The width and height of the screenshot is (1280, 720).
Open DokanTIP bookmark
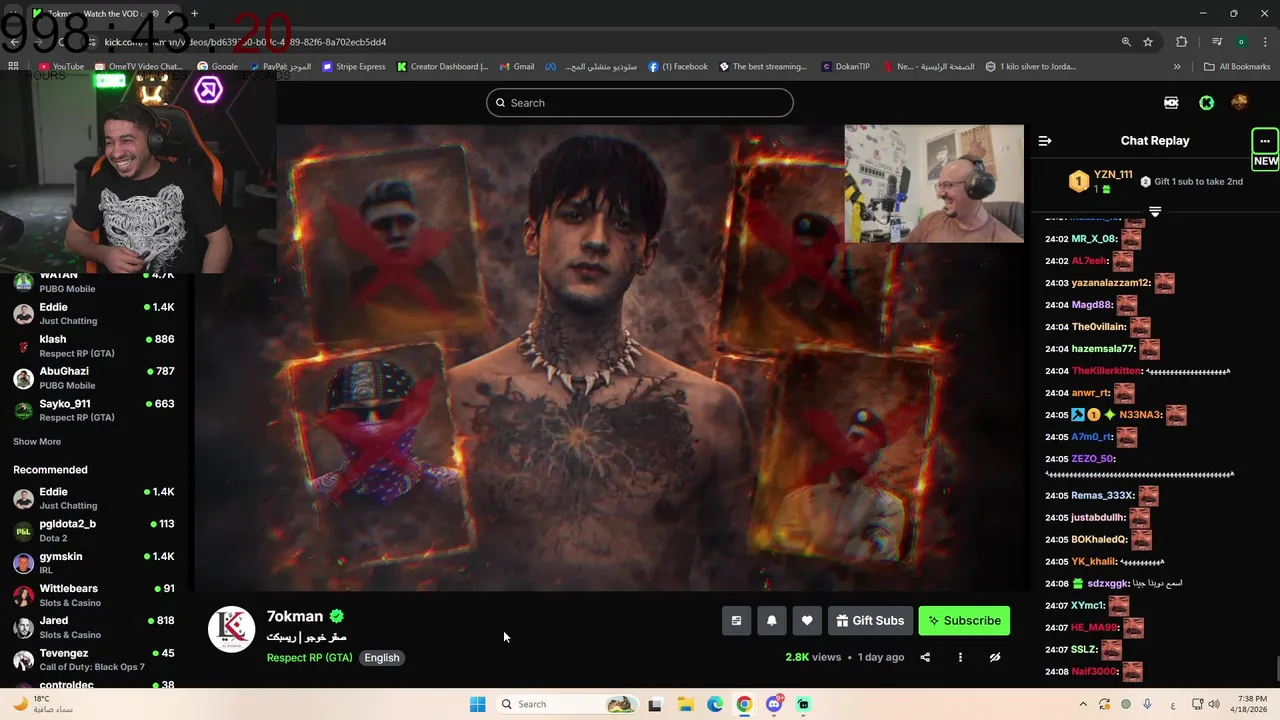[846, 67]
